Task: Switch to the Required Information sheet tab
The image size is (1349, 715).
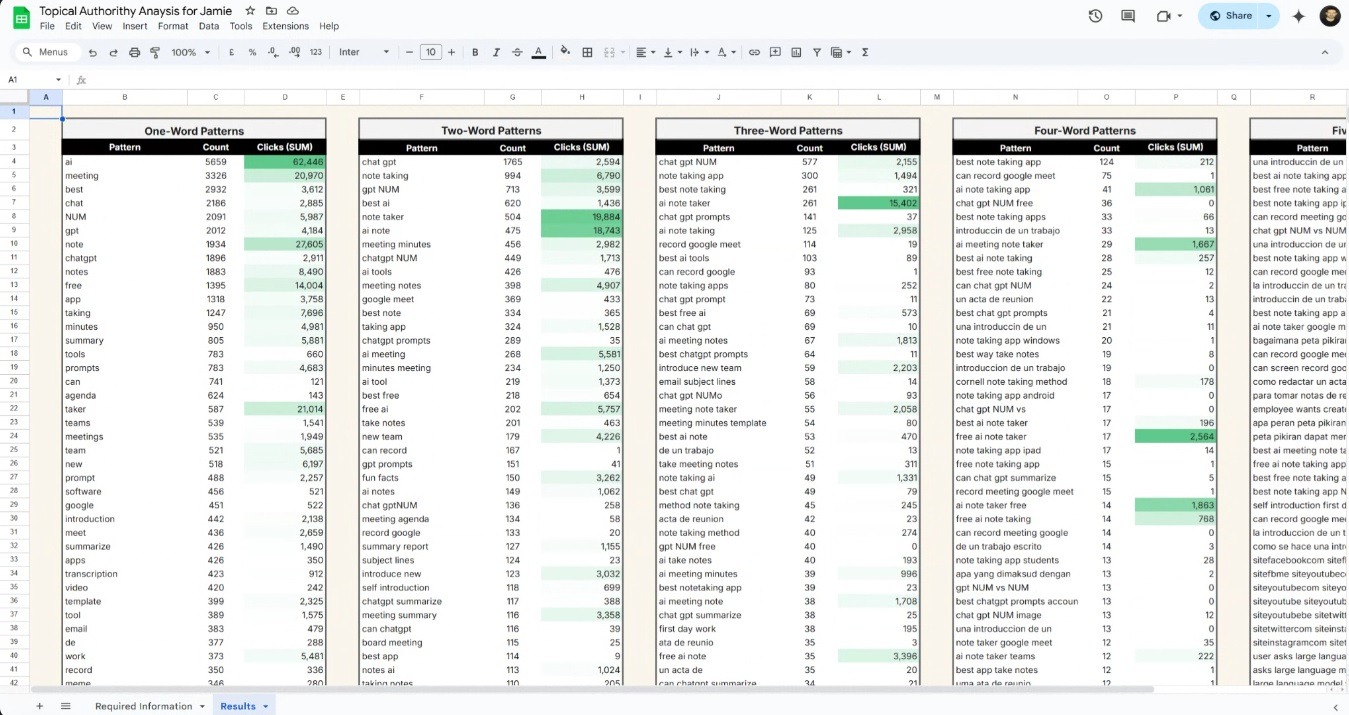Action: pyautogui.click(x=149, y=706)
